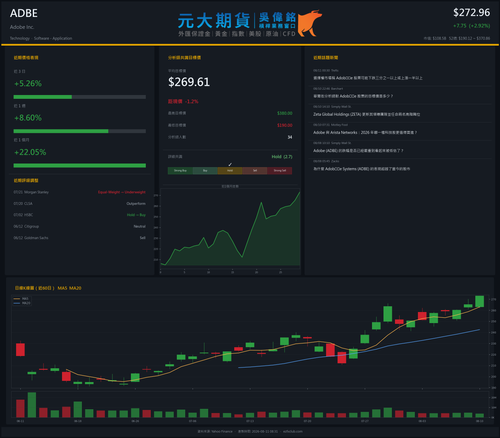The image size is (500, 438).
Task: Open the Barchart Adobe stock news headline
Action: coord(353,96)
